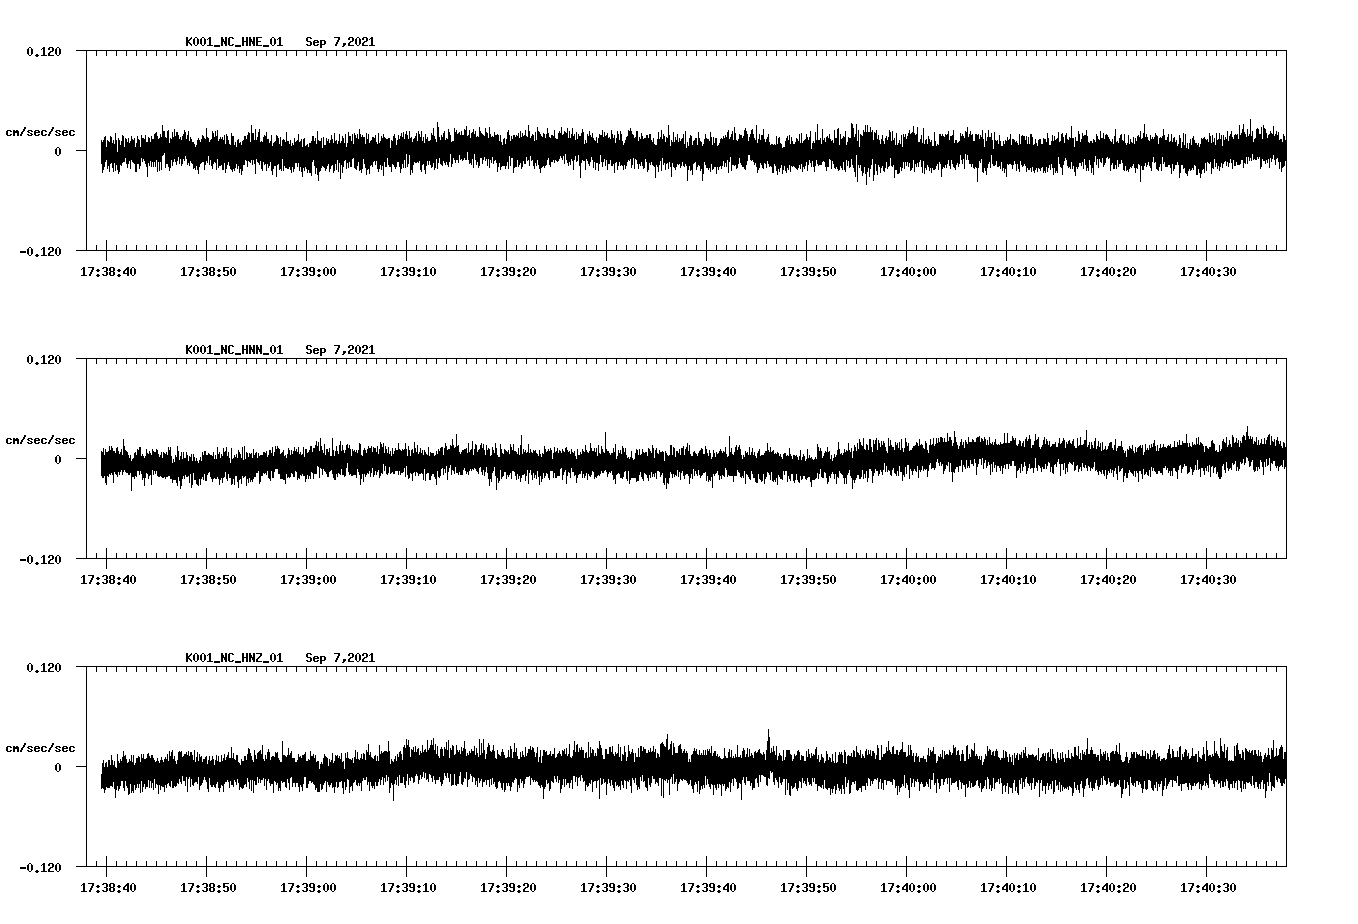This screenshot has height=924, width=1358.
Task: Click the HNZ waveform trace
Action: [x=693, y=767]
